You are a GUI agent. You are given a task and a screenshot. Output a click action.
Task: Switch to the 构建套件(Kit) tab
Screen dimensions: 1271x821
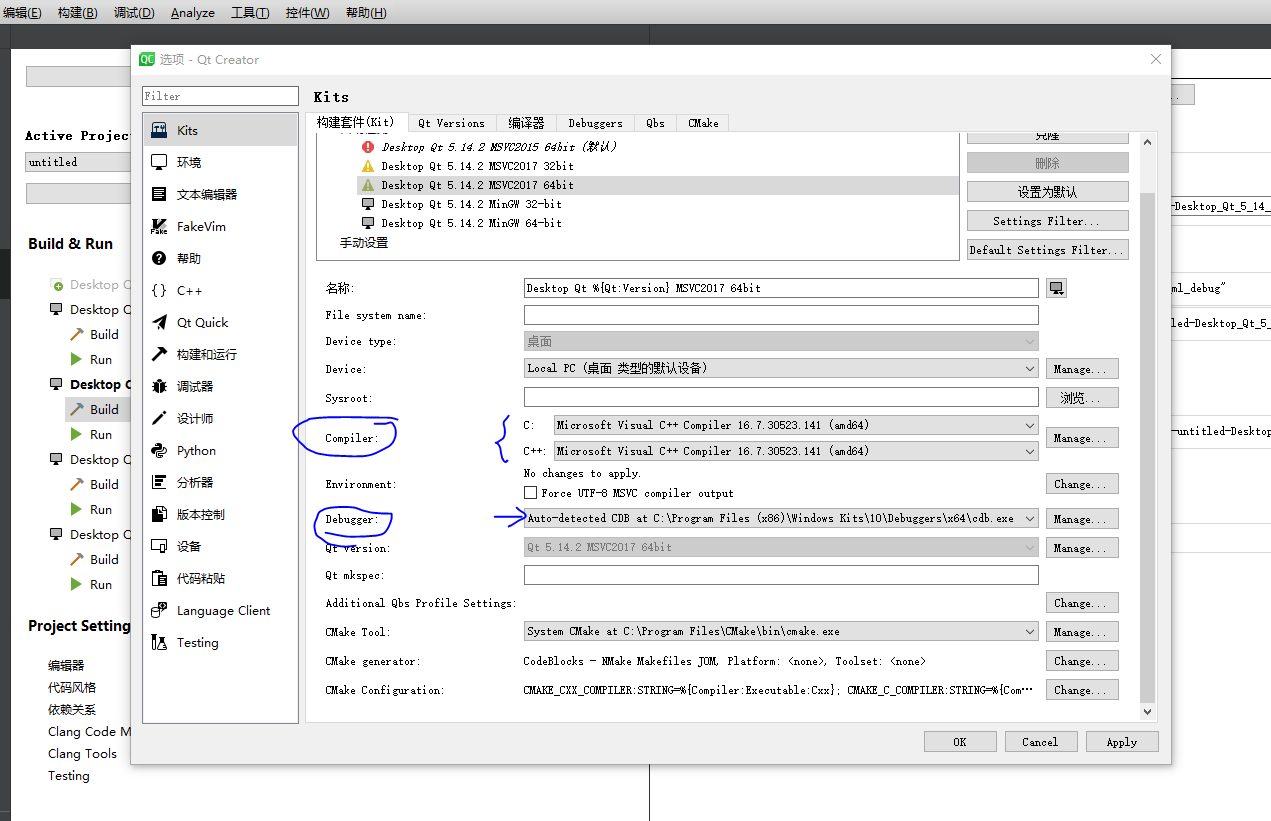tap(355, 122)
